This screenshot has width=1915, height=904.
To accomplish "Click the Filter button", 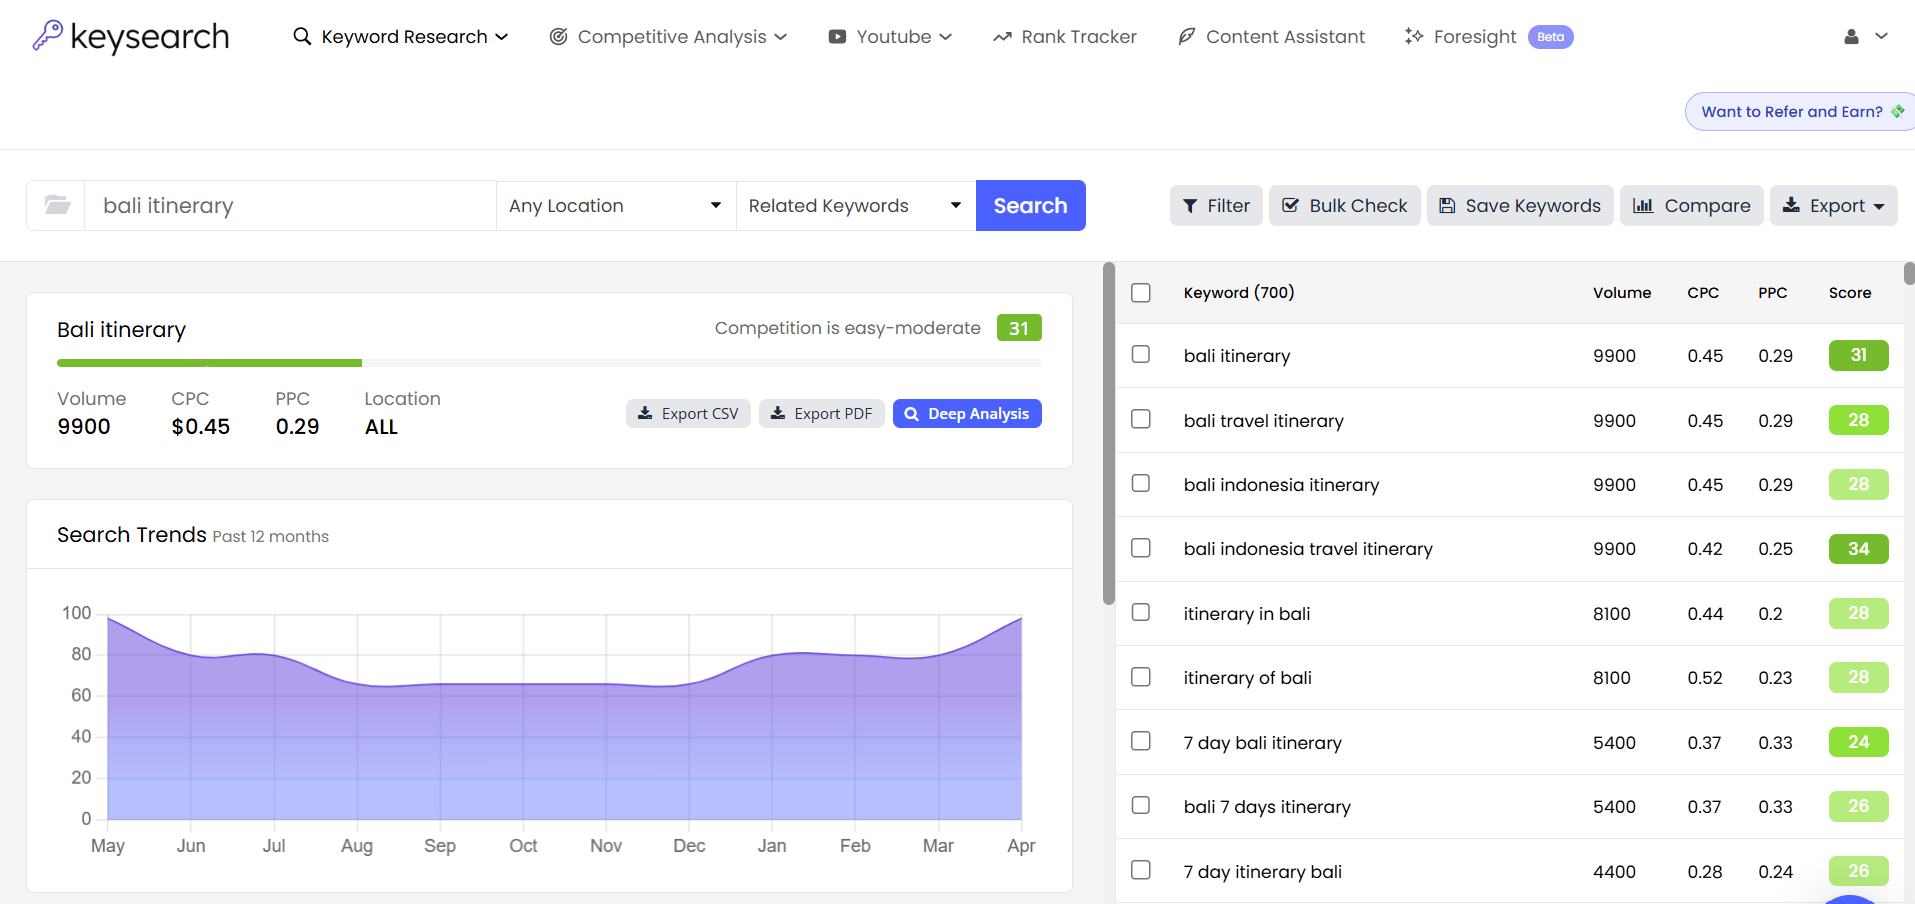I will coord(1216,205).
